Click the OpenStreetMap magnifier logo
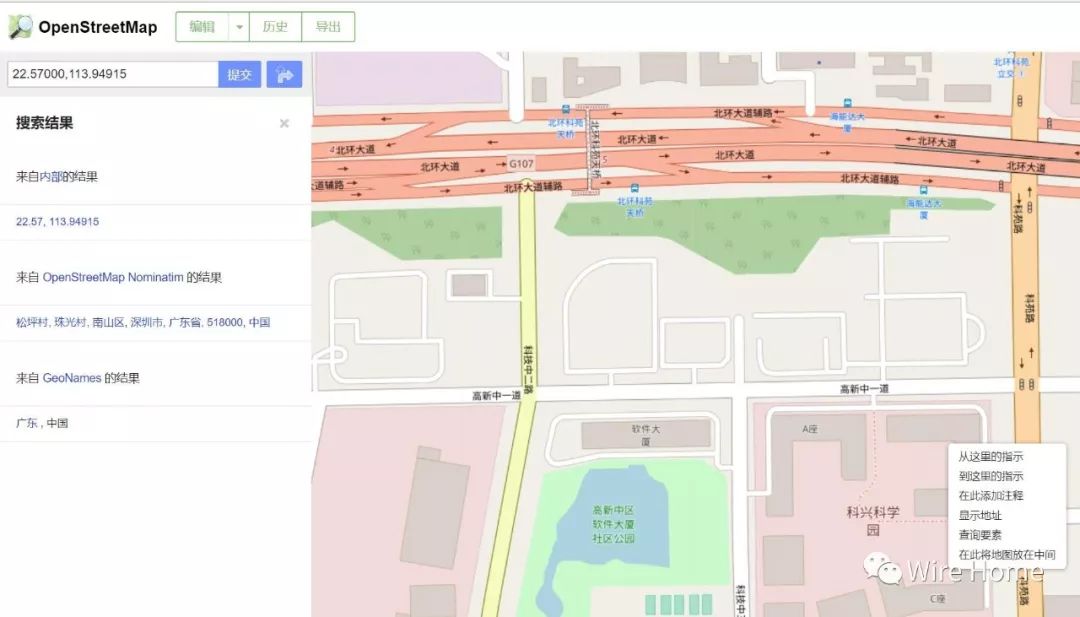1080x617 pixels. click(21, 27)
